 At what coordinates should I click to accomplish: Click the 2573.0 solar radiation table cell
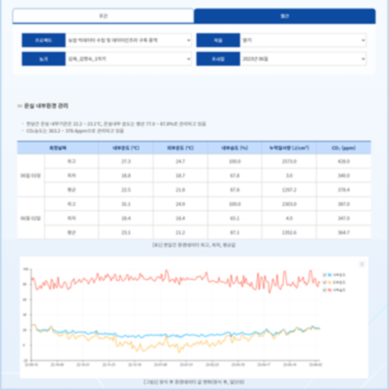(x=289, y=161)
